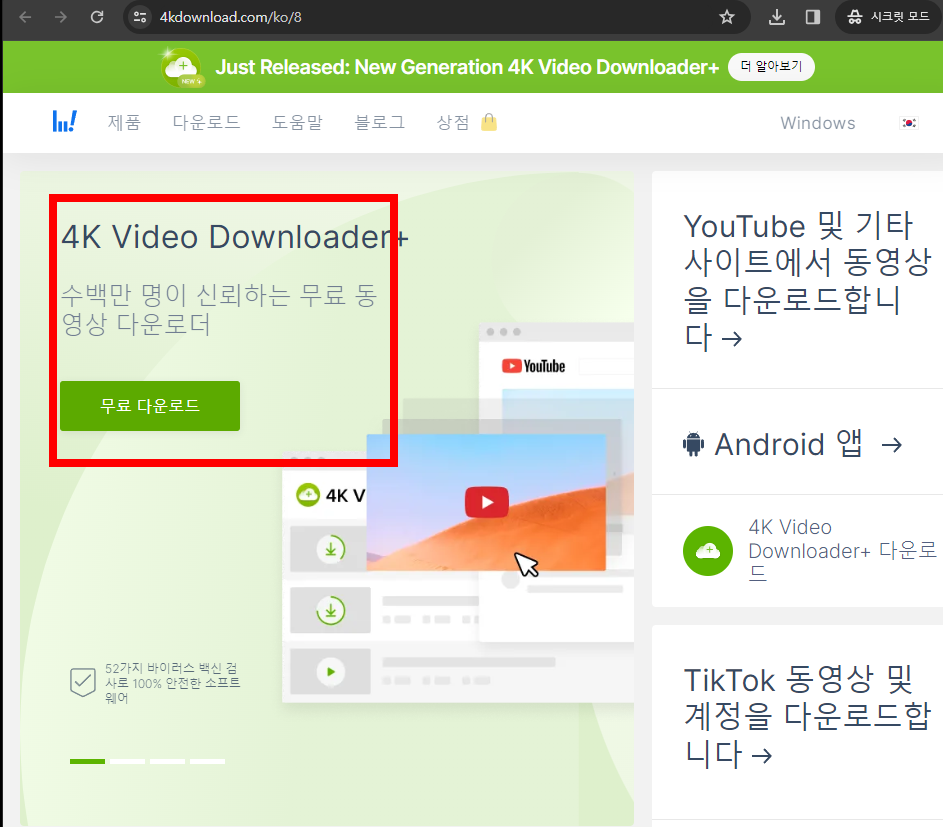Toggle the browser side panel icon
Image resolution: width=943 pixels, height=827 pixels.
click(812, 17)
